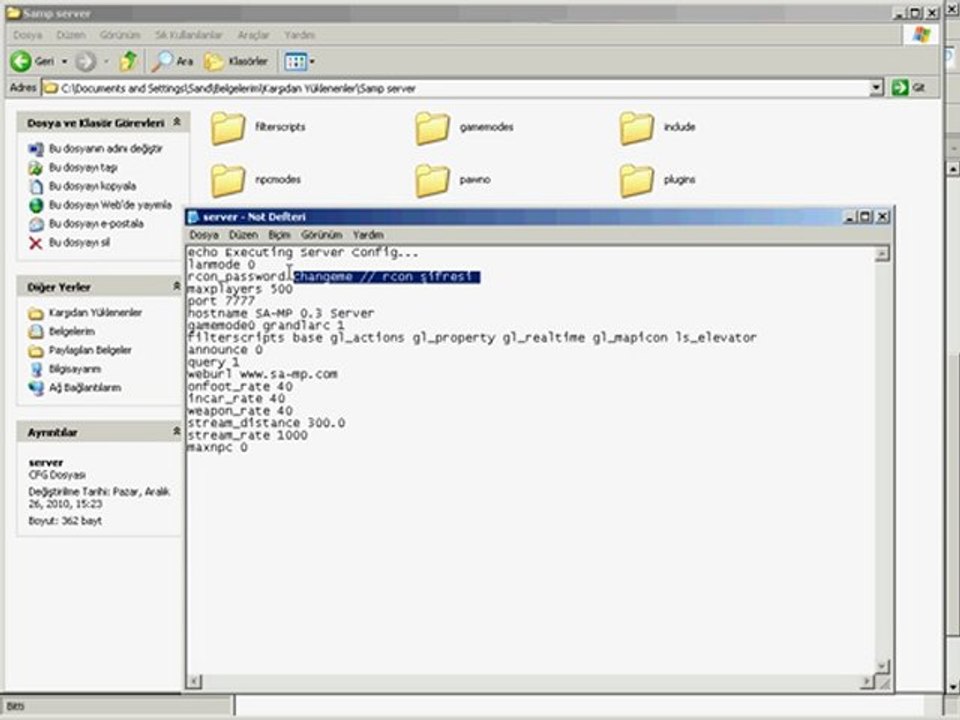Open Notepad Dosya menu

[x=204, y=235]
